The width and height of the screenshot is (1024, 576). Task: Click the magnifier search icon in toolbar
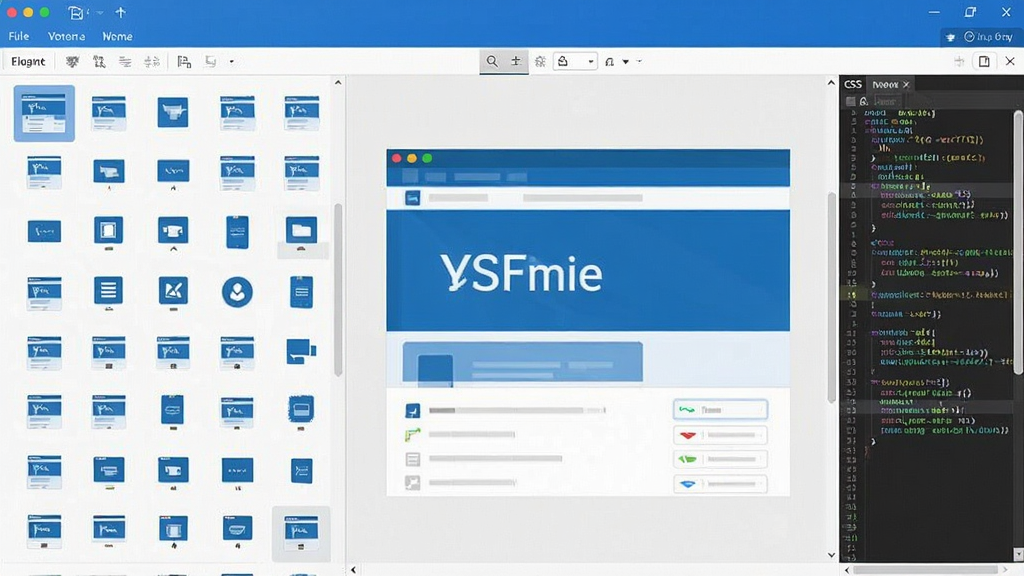pos(492,61)
